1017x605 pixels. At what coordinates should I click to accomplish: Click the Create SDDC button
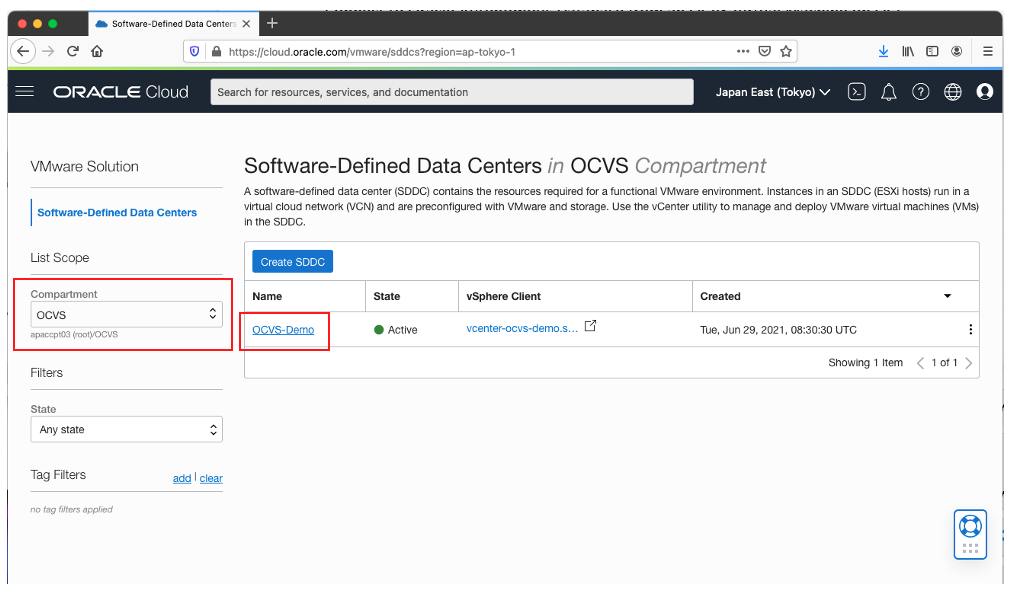(292, 261)
